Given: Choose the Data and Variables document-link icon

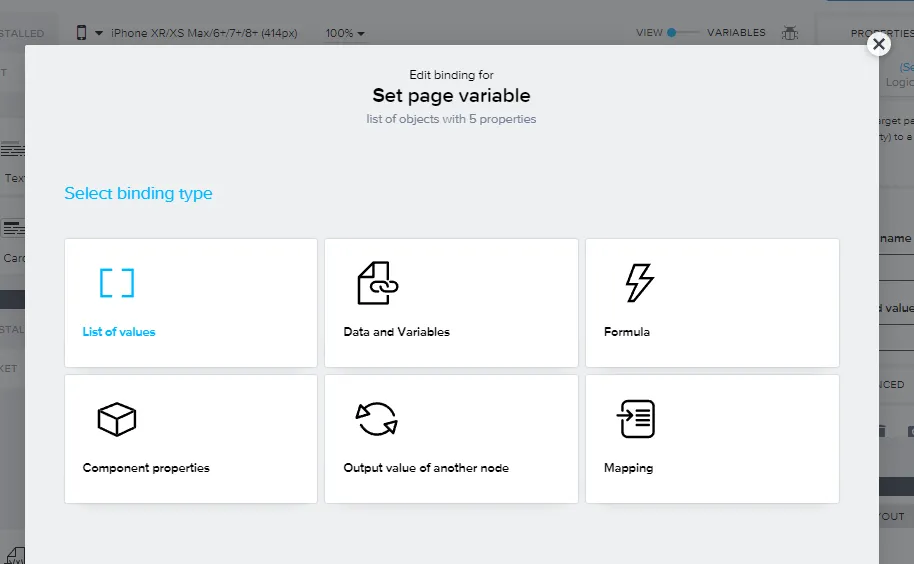Looking at the screenshot, I should pos(377,283).
